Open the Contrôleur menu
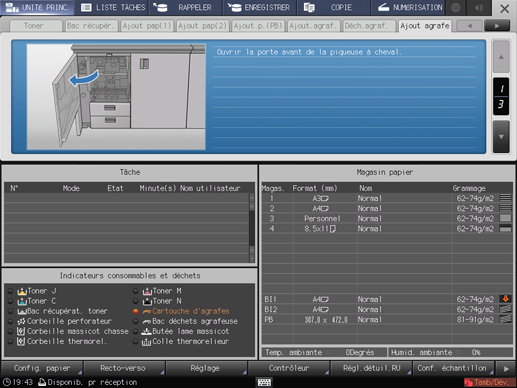Screen dimensions: 517x388 point(289,368)
